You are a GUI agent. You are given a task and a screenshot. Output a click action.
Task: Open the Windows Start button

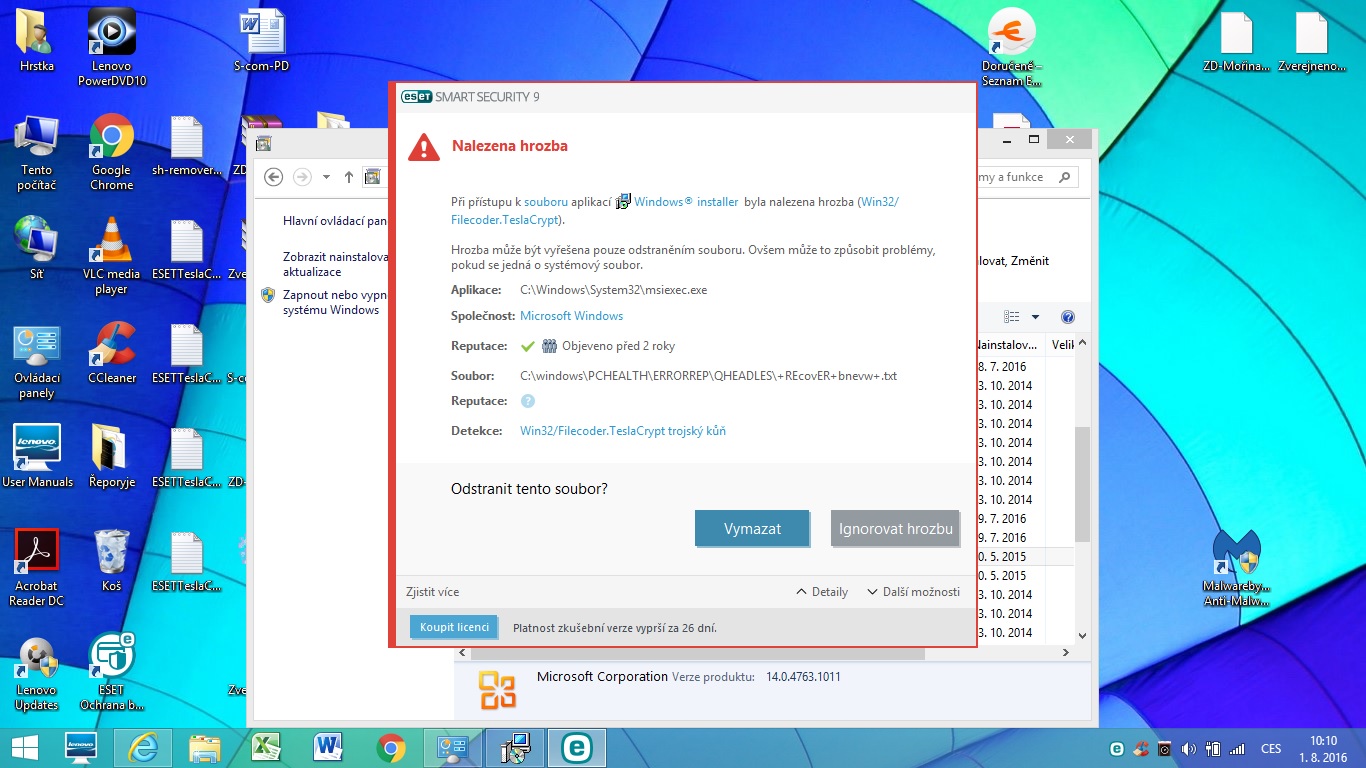point(25,747)
